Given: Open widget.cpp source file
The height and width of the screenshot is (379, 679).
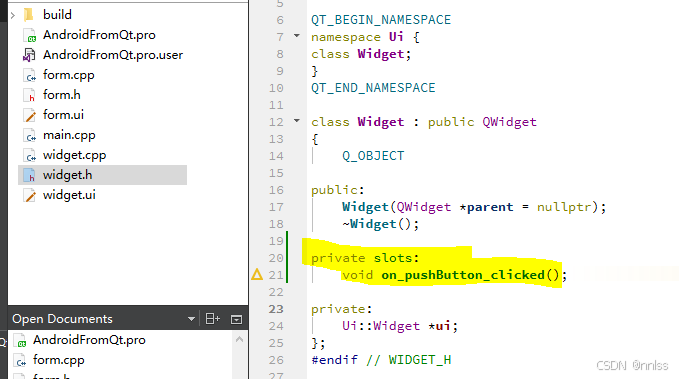Looking at the screenshot, I should pos(74,155).
